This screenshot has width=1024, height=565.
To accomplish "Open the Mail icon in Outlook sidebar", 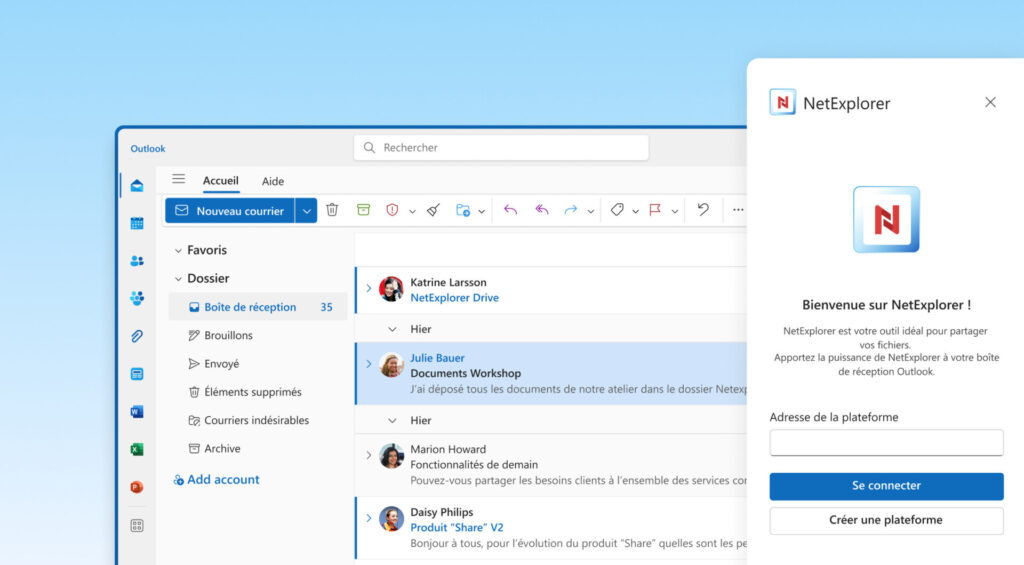I will tap(136, 186).
